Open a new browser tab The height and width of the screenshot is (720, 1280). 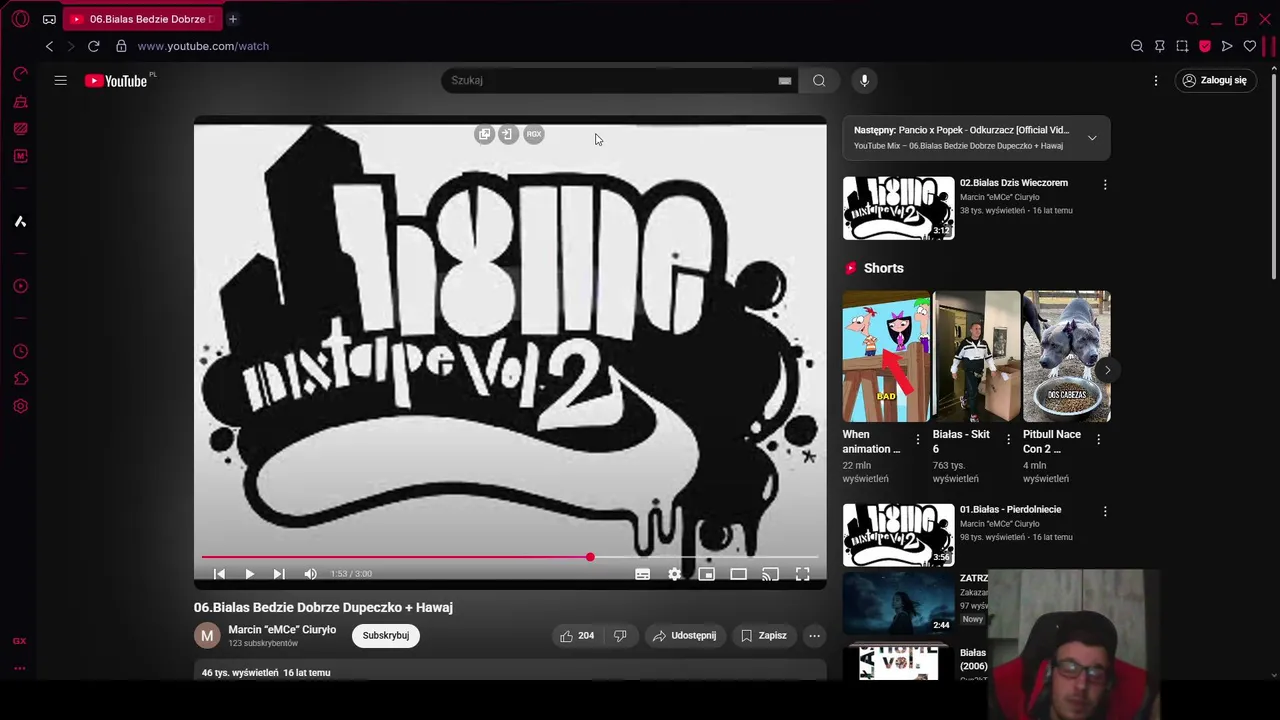point(232,19)
